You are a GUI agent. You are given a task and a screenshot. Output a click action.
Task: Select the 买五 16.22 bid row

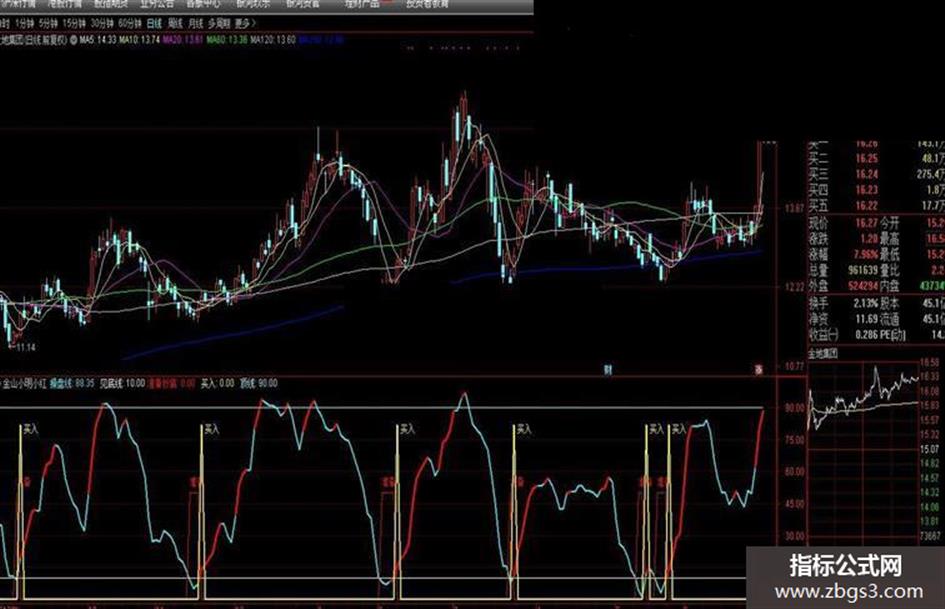coord(876,206)
